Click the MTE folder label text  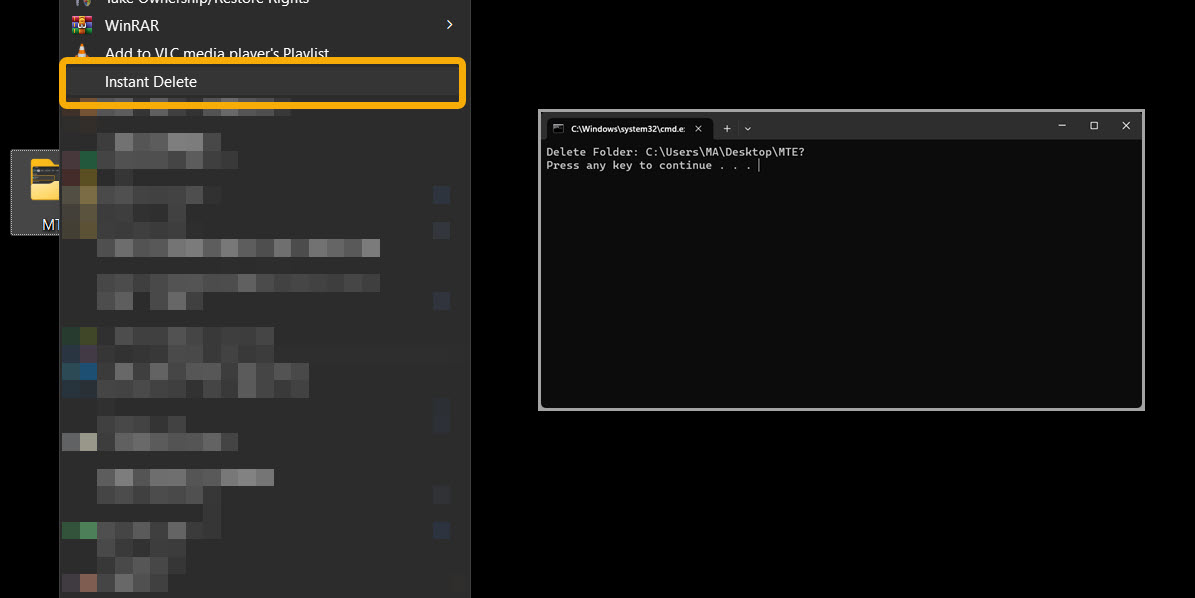click(48, 225)
